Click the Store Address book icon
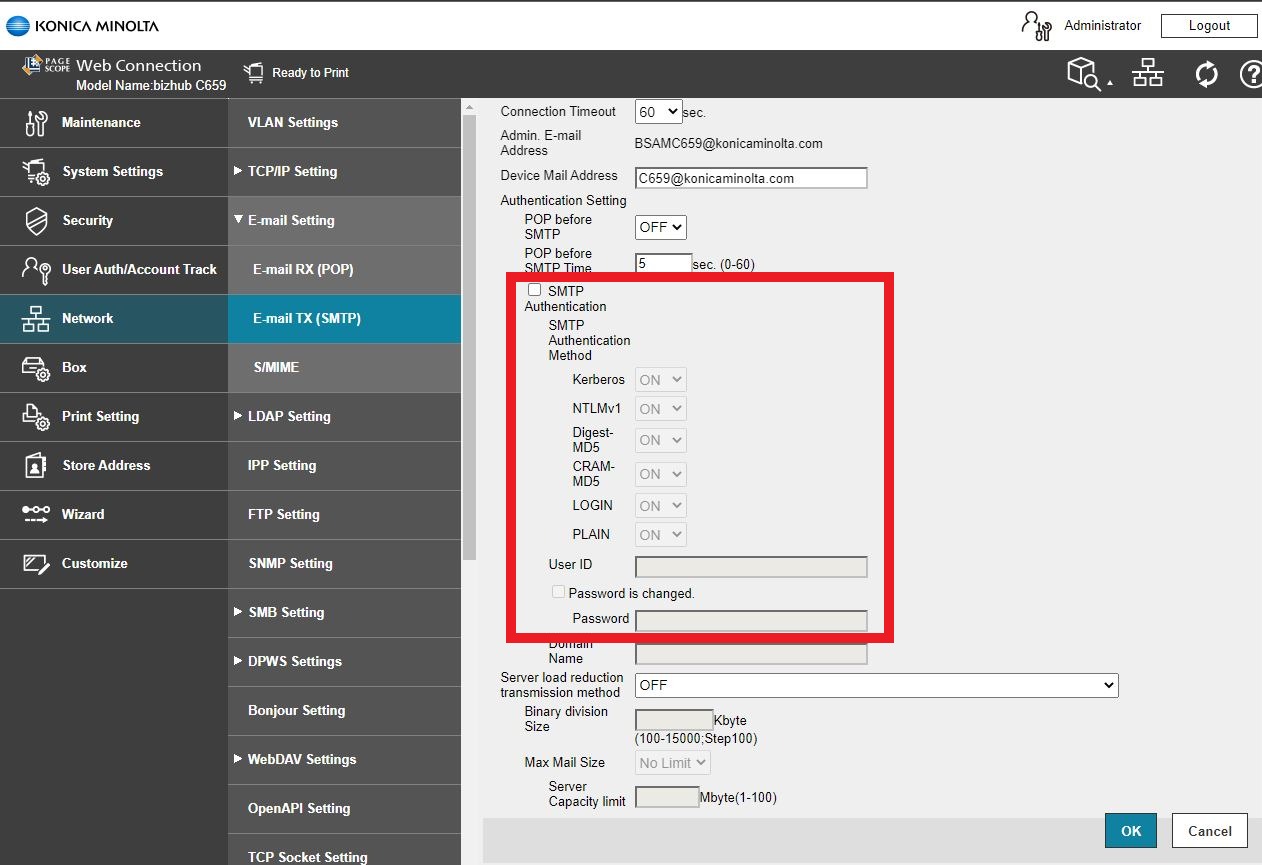This screenshot has width=1262, height=865. click(x=36, y=466)
